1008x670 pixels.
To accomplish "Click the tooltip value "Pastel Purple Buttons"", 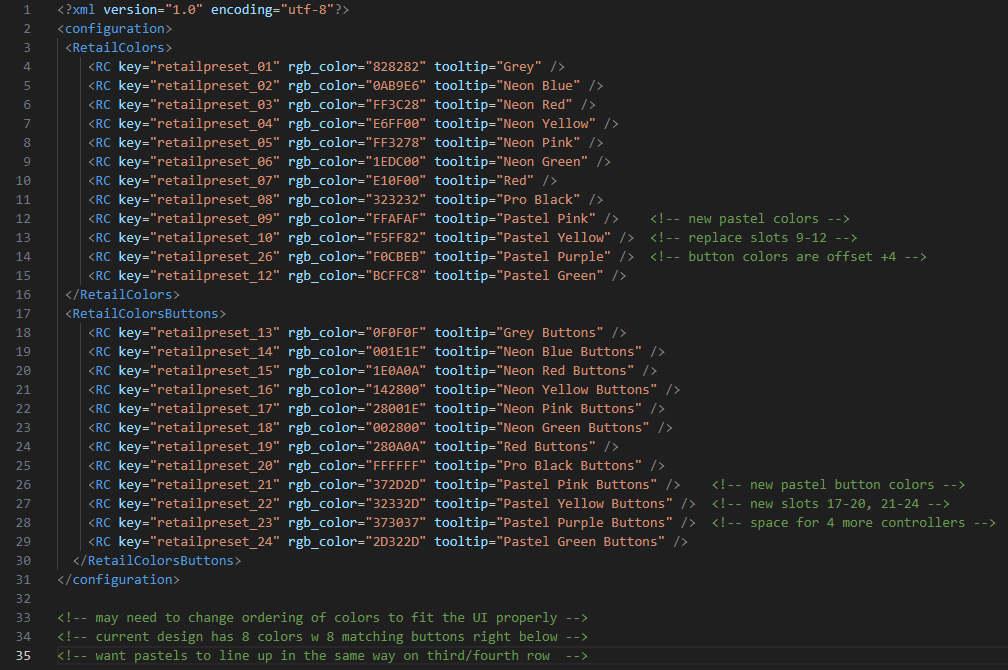I will coord(584,523).
